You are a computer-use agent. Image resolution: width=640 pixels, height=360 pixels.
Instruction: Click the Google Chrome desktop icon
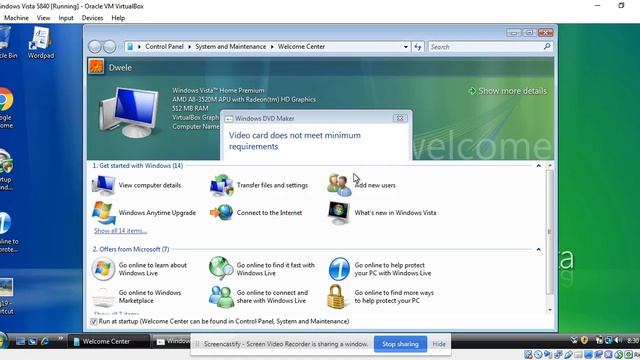(x=6, y=108)
